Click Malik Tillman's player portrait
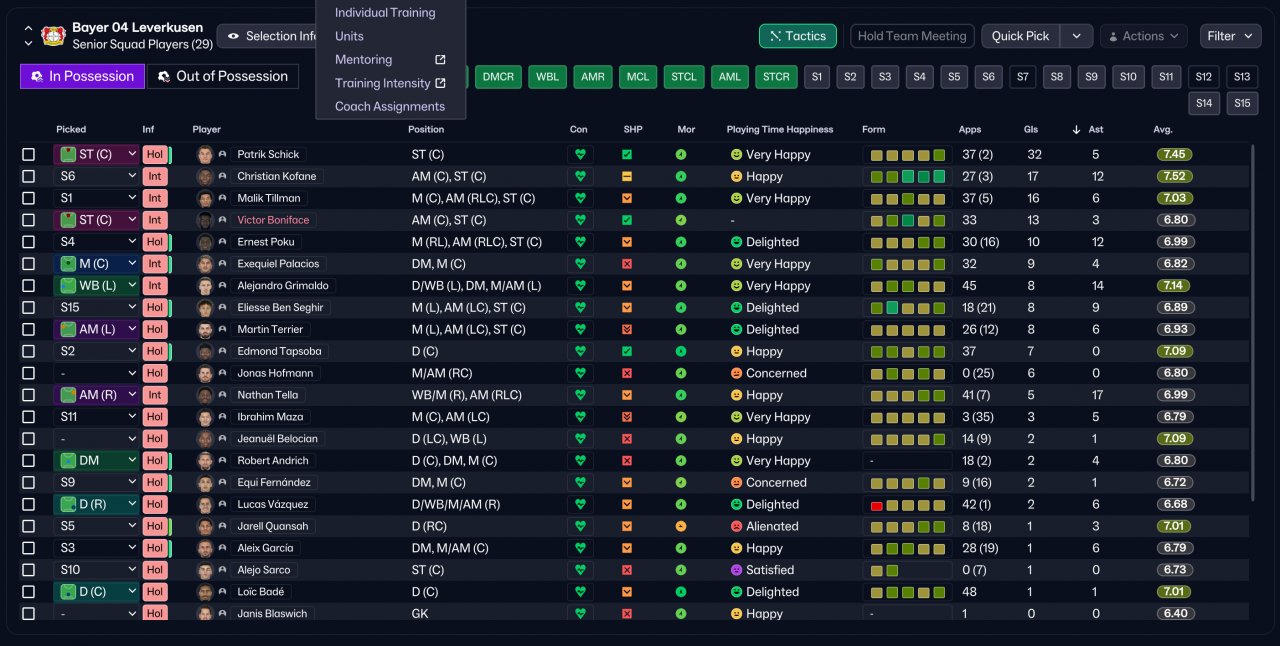 tap(205, 199)
